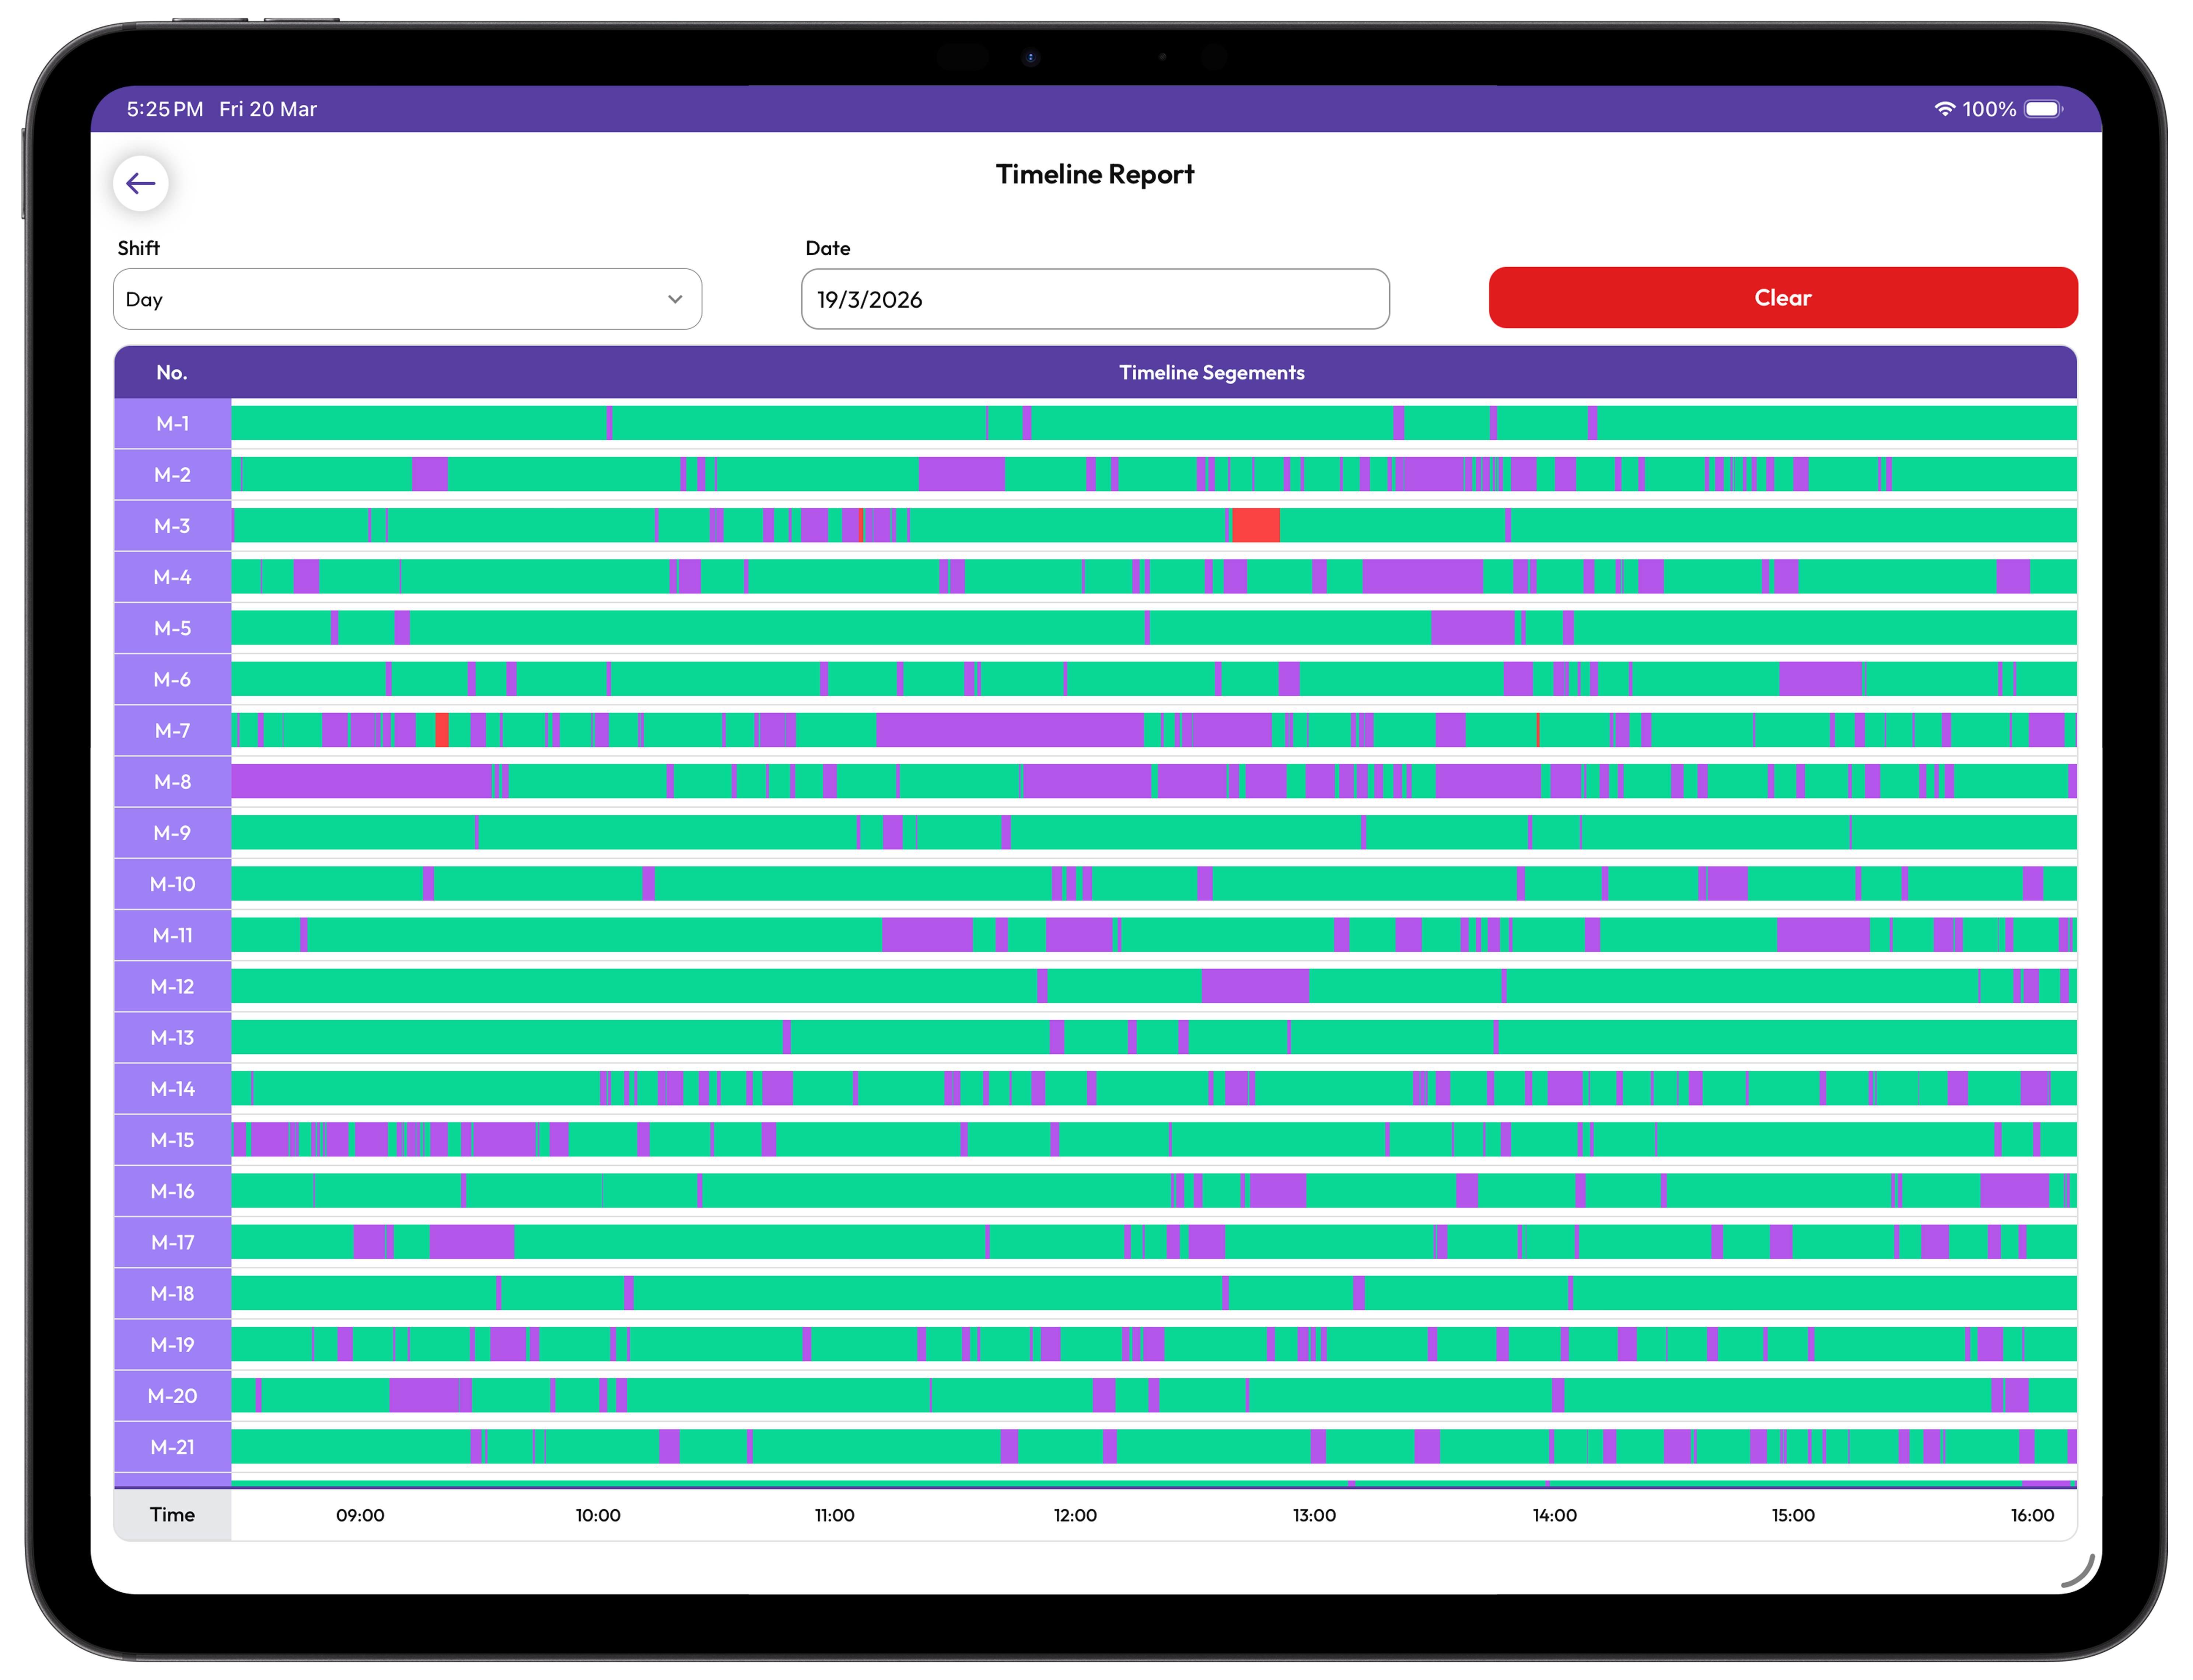
Task: Click the Timeline Segements header
Action: pyautogui.click(x=1211, y=373)
